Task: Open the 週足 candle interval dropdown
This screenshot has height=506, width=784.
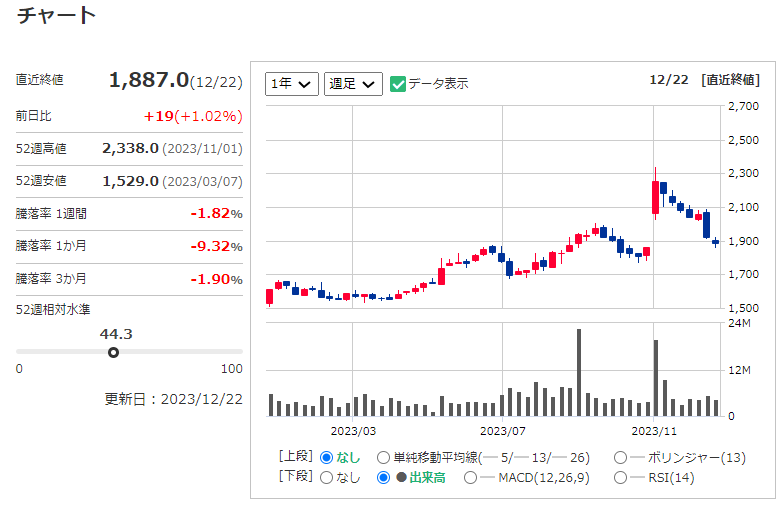Action: pos(353,84)
